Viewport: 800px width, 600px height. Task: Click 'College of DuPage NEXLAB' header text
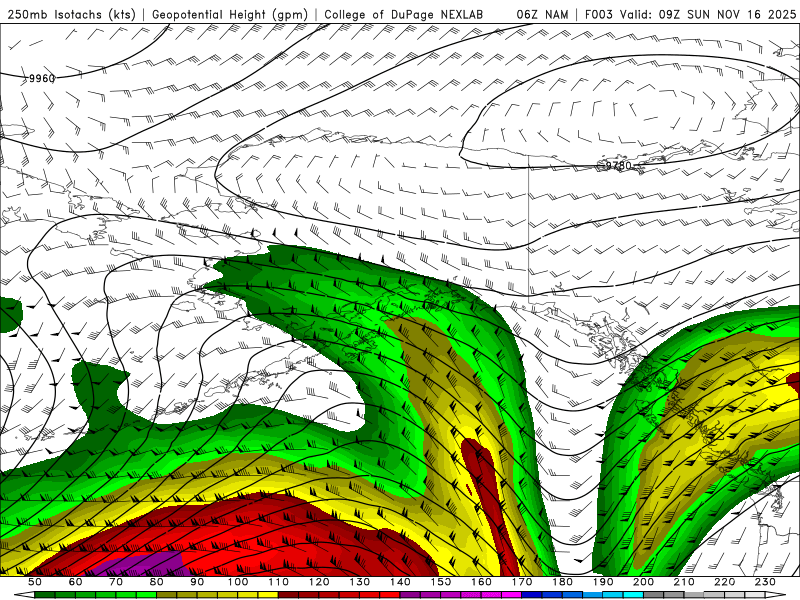tap(404, 15)
